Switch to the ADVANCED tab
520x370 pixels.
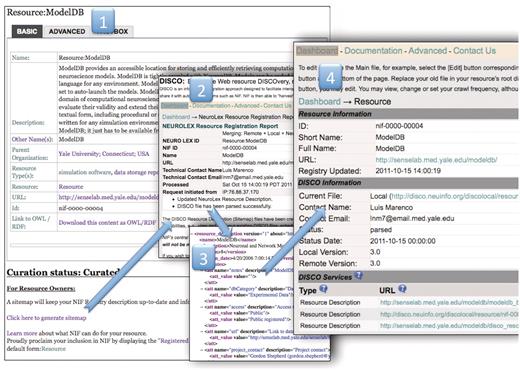point(67,31)
